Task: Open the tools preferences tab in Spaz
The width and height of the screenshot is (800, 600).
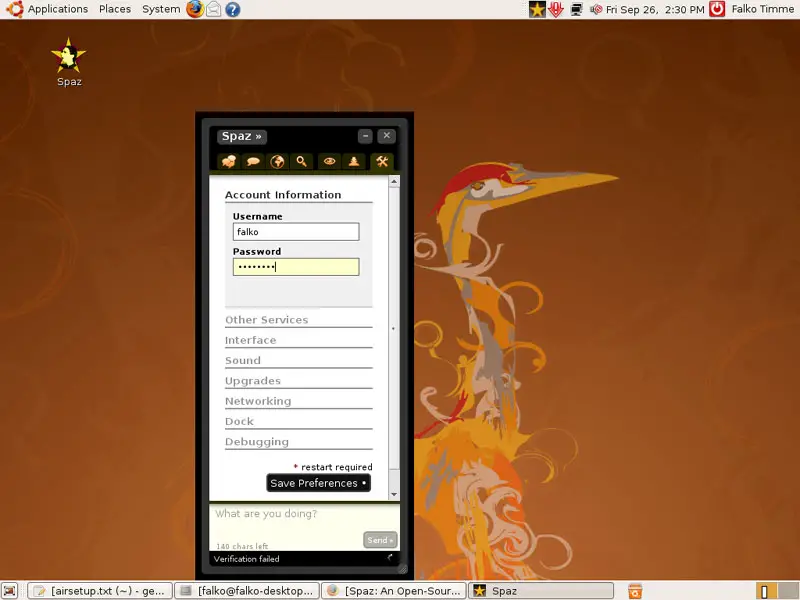Action: point(382,162)
